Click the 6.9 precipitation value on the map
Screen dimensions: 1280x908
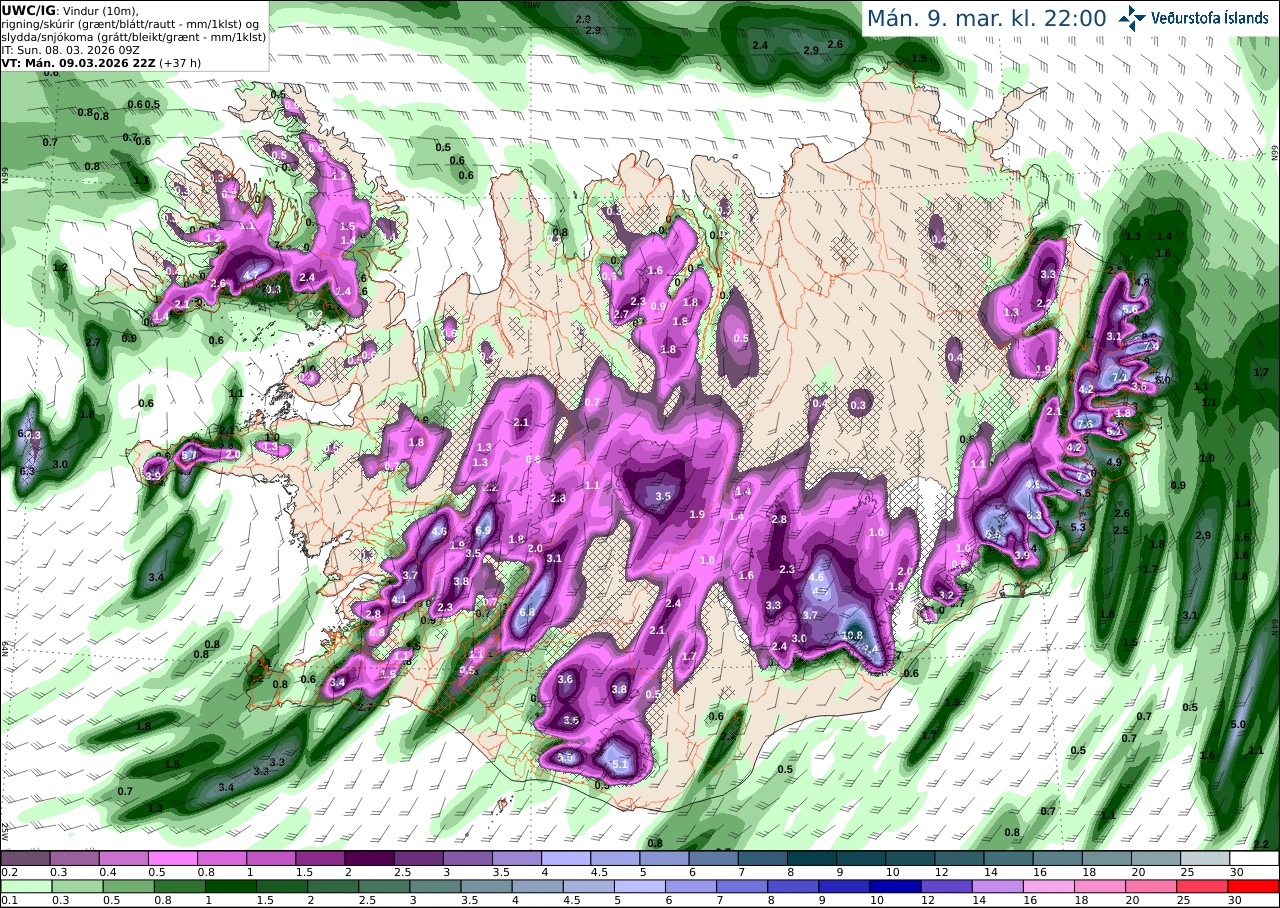(x=482, y=530)
